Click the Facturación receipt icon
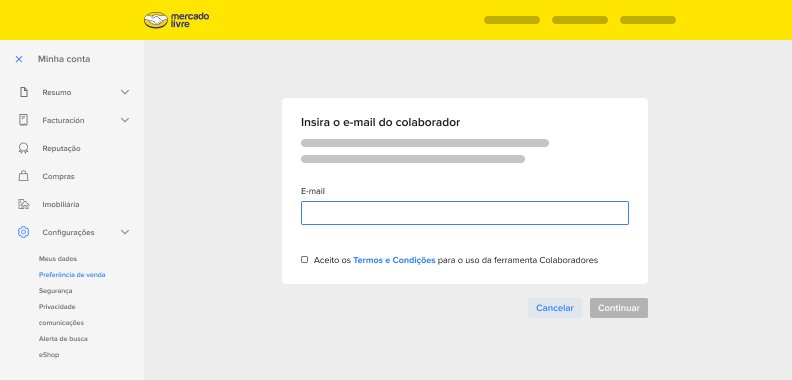792x380 pixels. click(23, 120)
